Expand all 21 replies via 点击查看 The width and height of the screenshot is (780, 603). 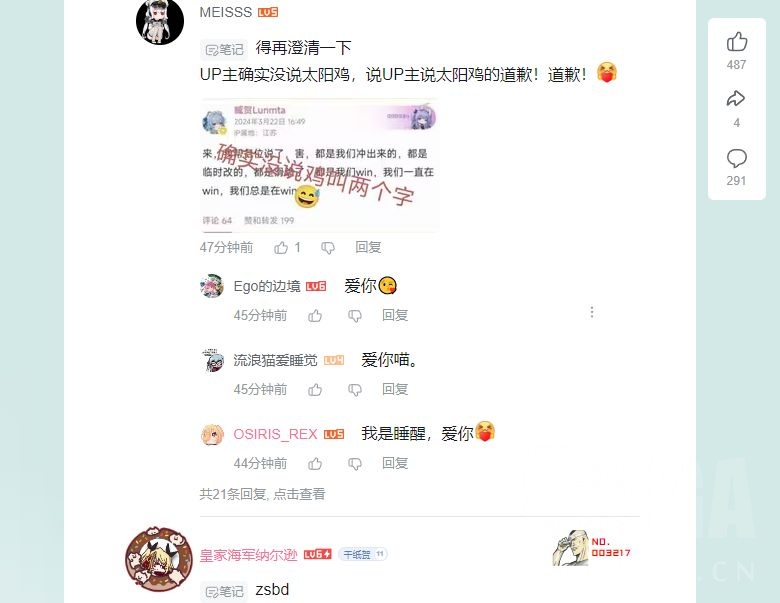pos(299,494)
